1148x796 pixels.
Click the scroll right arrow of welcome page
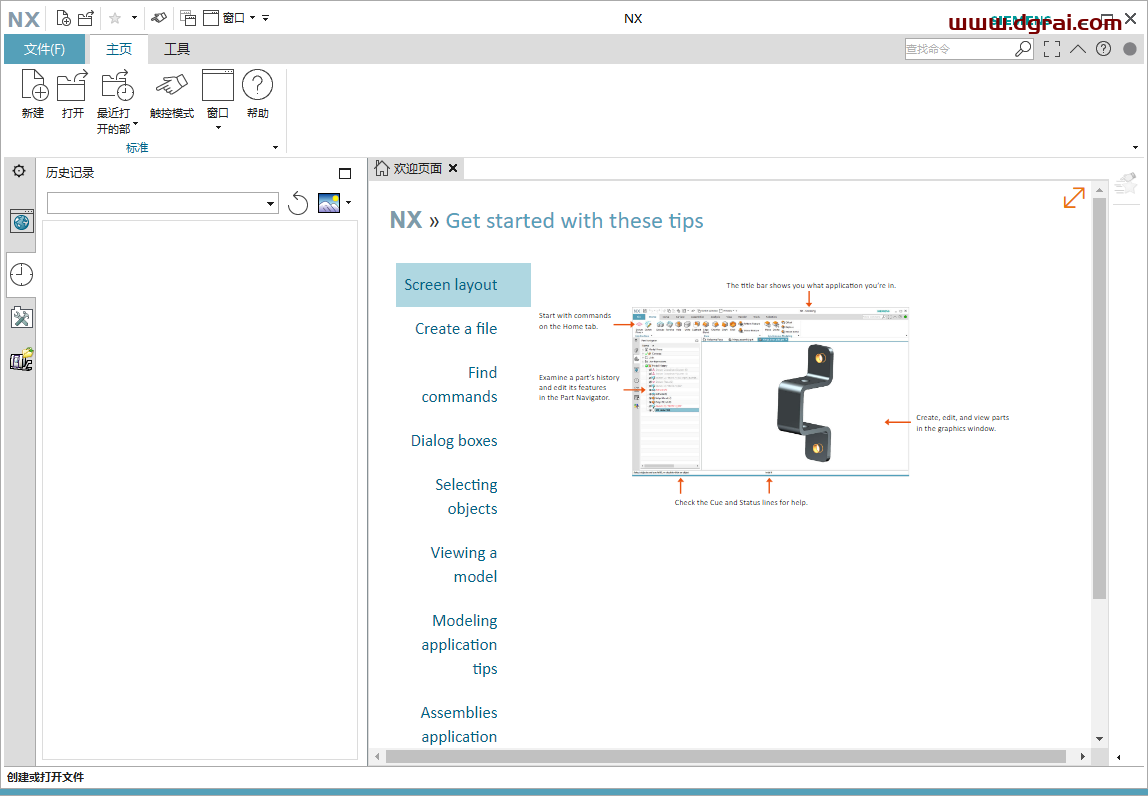point(1083,756)
